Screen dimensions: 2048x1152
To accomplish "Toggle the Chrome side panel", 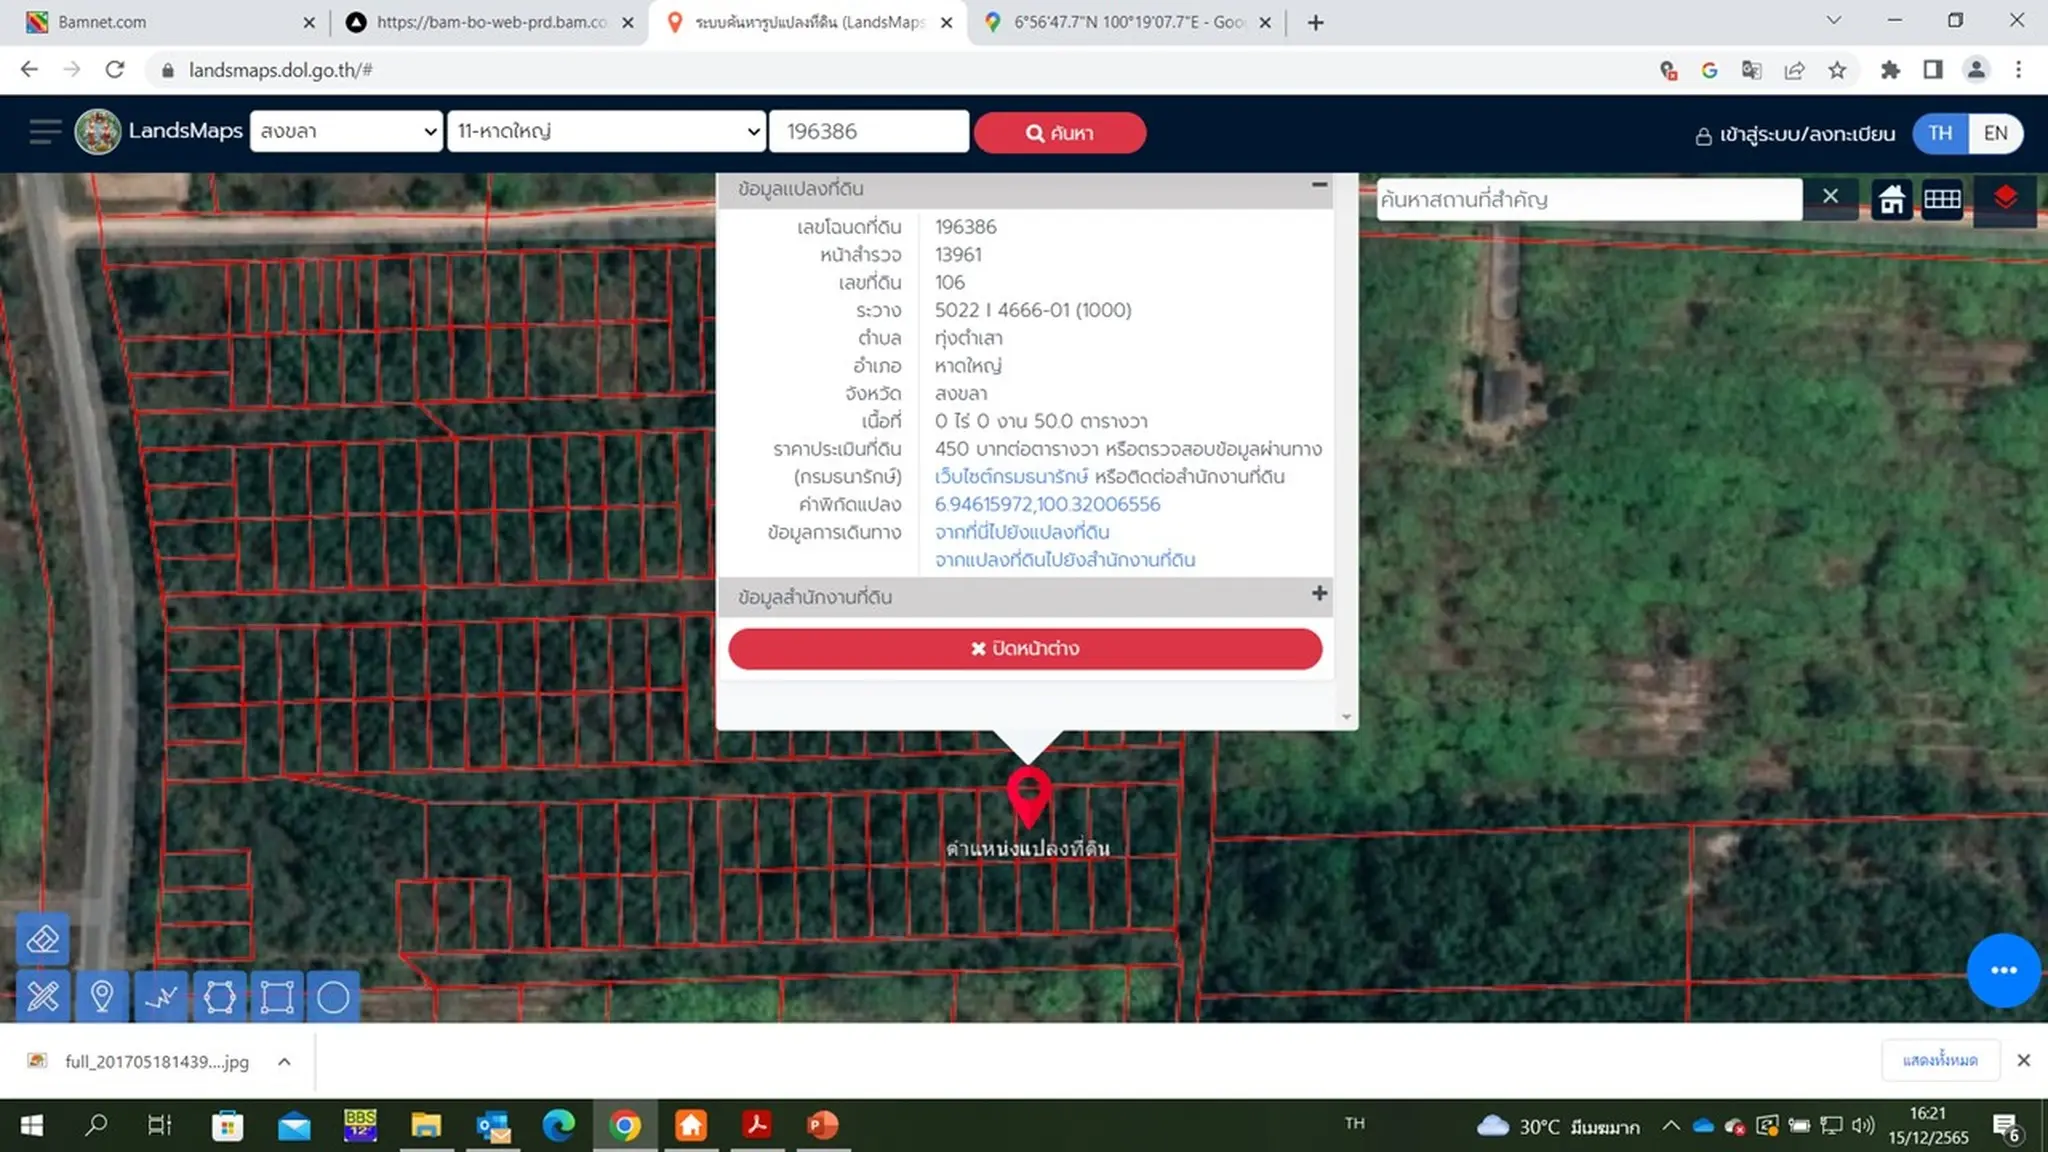I will click(x=1933, y=70).
